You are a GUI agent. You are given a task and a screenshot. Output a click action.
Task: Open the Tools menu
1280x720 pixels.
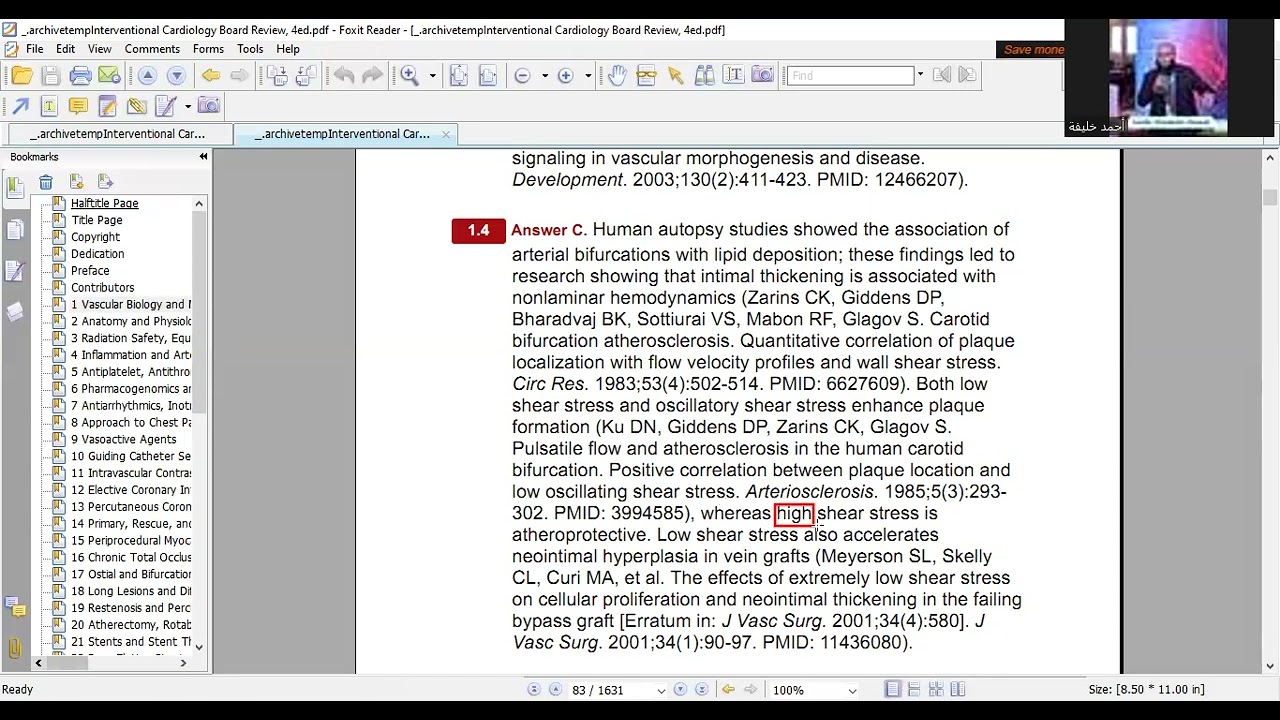click(x=250, y=49)
